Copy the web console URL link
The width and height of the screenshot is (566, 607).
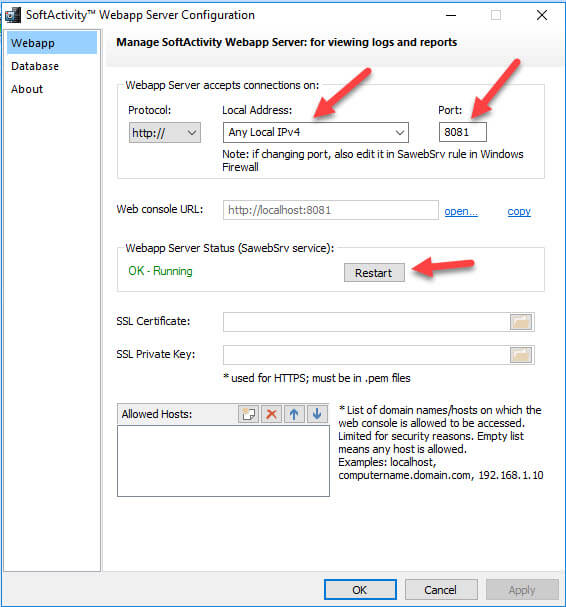[x=519, y=211]
